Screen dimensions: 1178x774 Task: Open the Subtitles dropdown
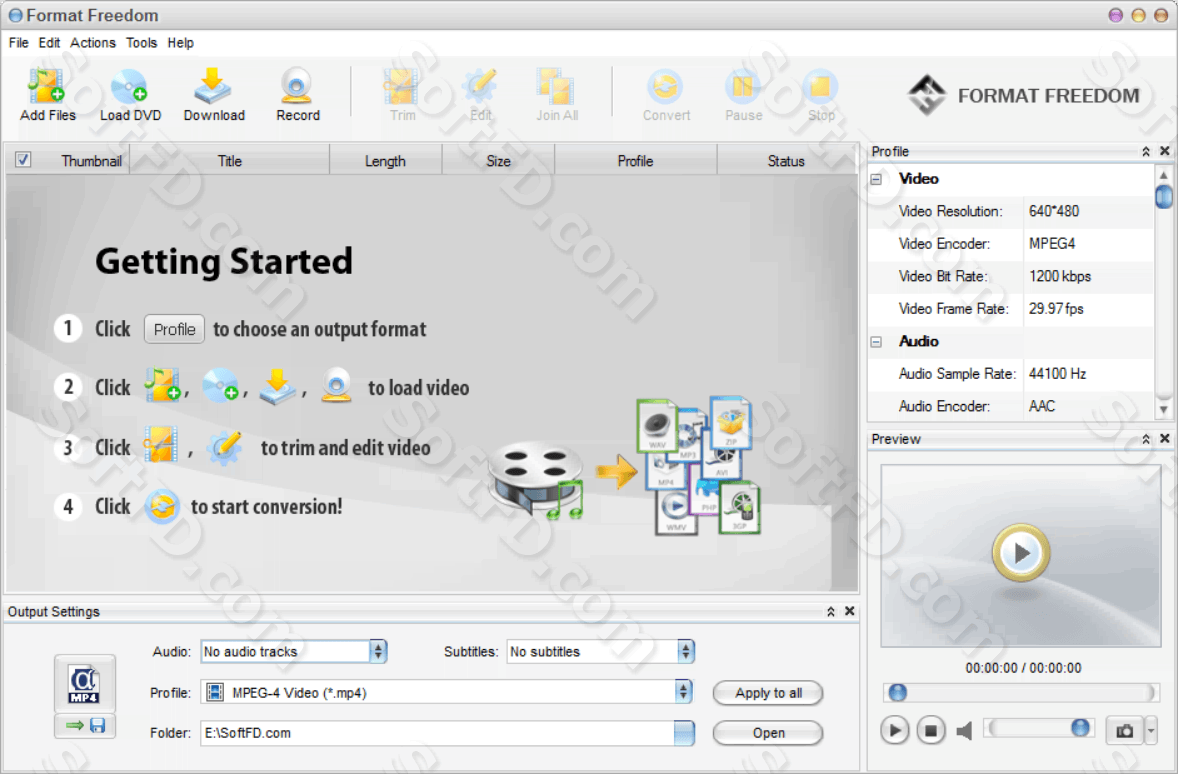[685, 652]
